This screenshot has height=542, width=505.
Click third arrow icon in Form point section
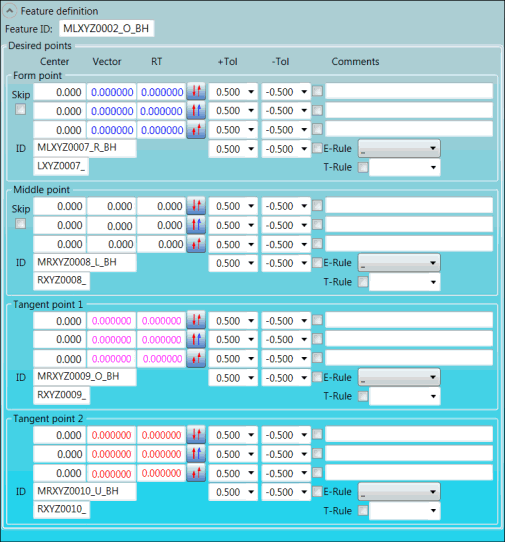[196, 130]
